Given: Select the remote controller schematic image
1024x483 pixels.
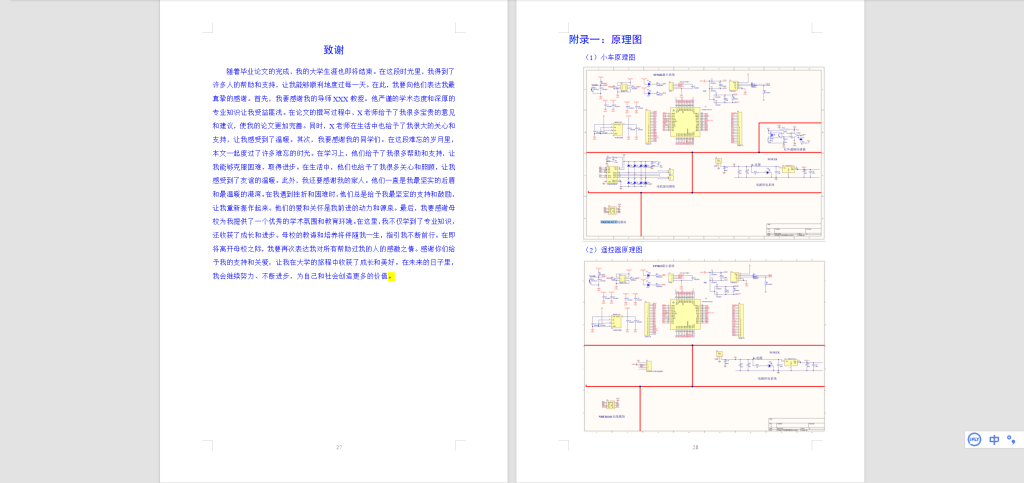Looking at the screenshot, I should point(704,346).
